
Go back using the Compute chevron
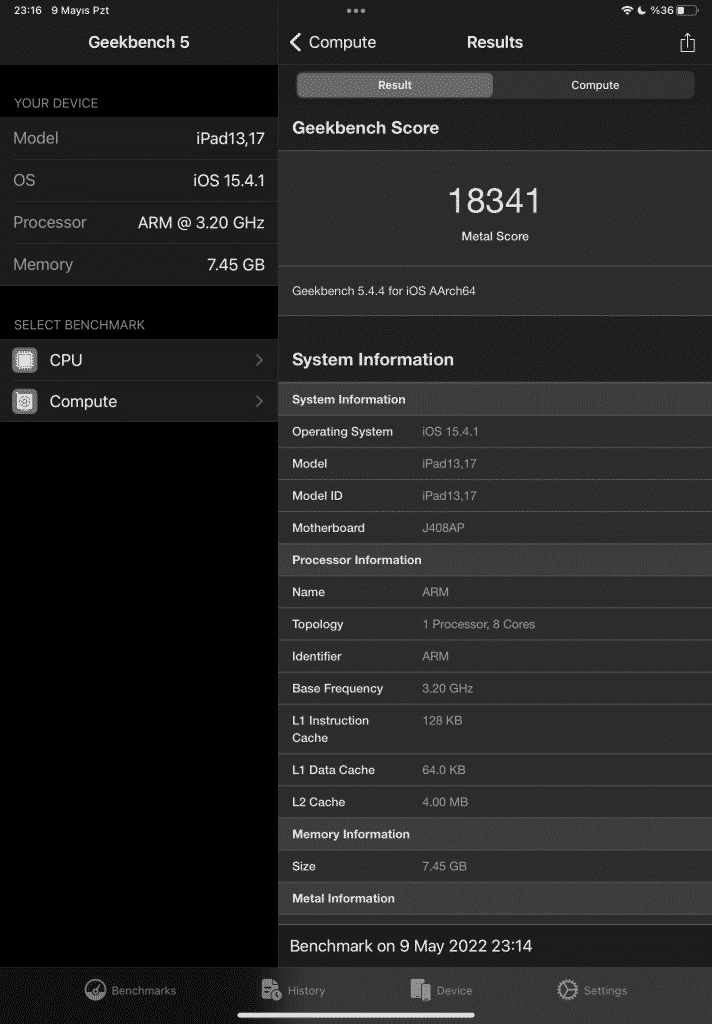[x=295, y=42]
